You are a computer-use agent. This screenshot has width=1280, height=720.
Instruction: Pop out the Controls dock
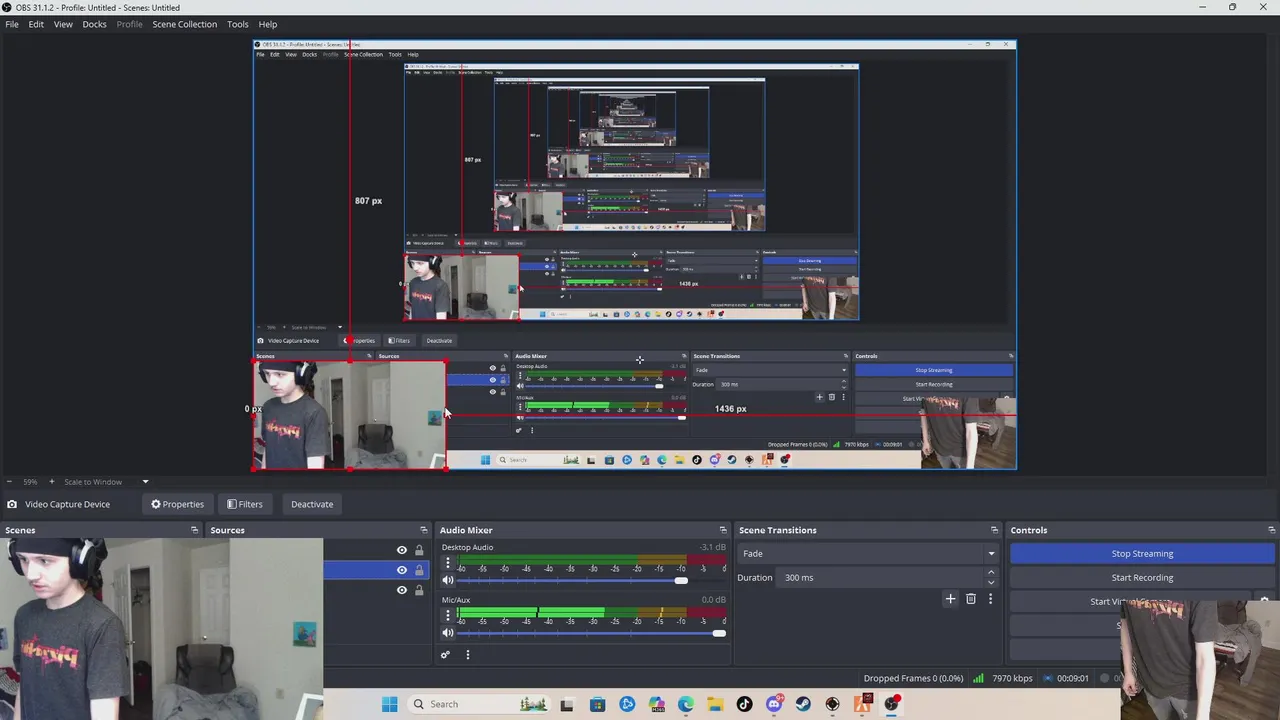pos(1271,530)
